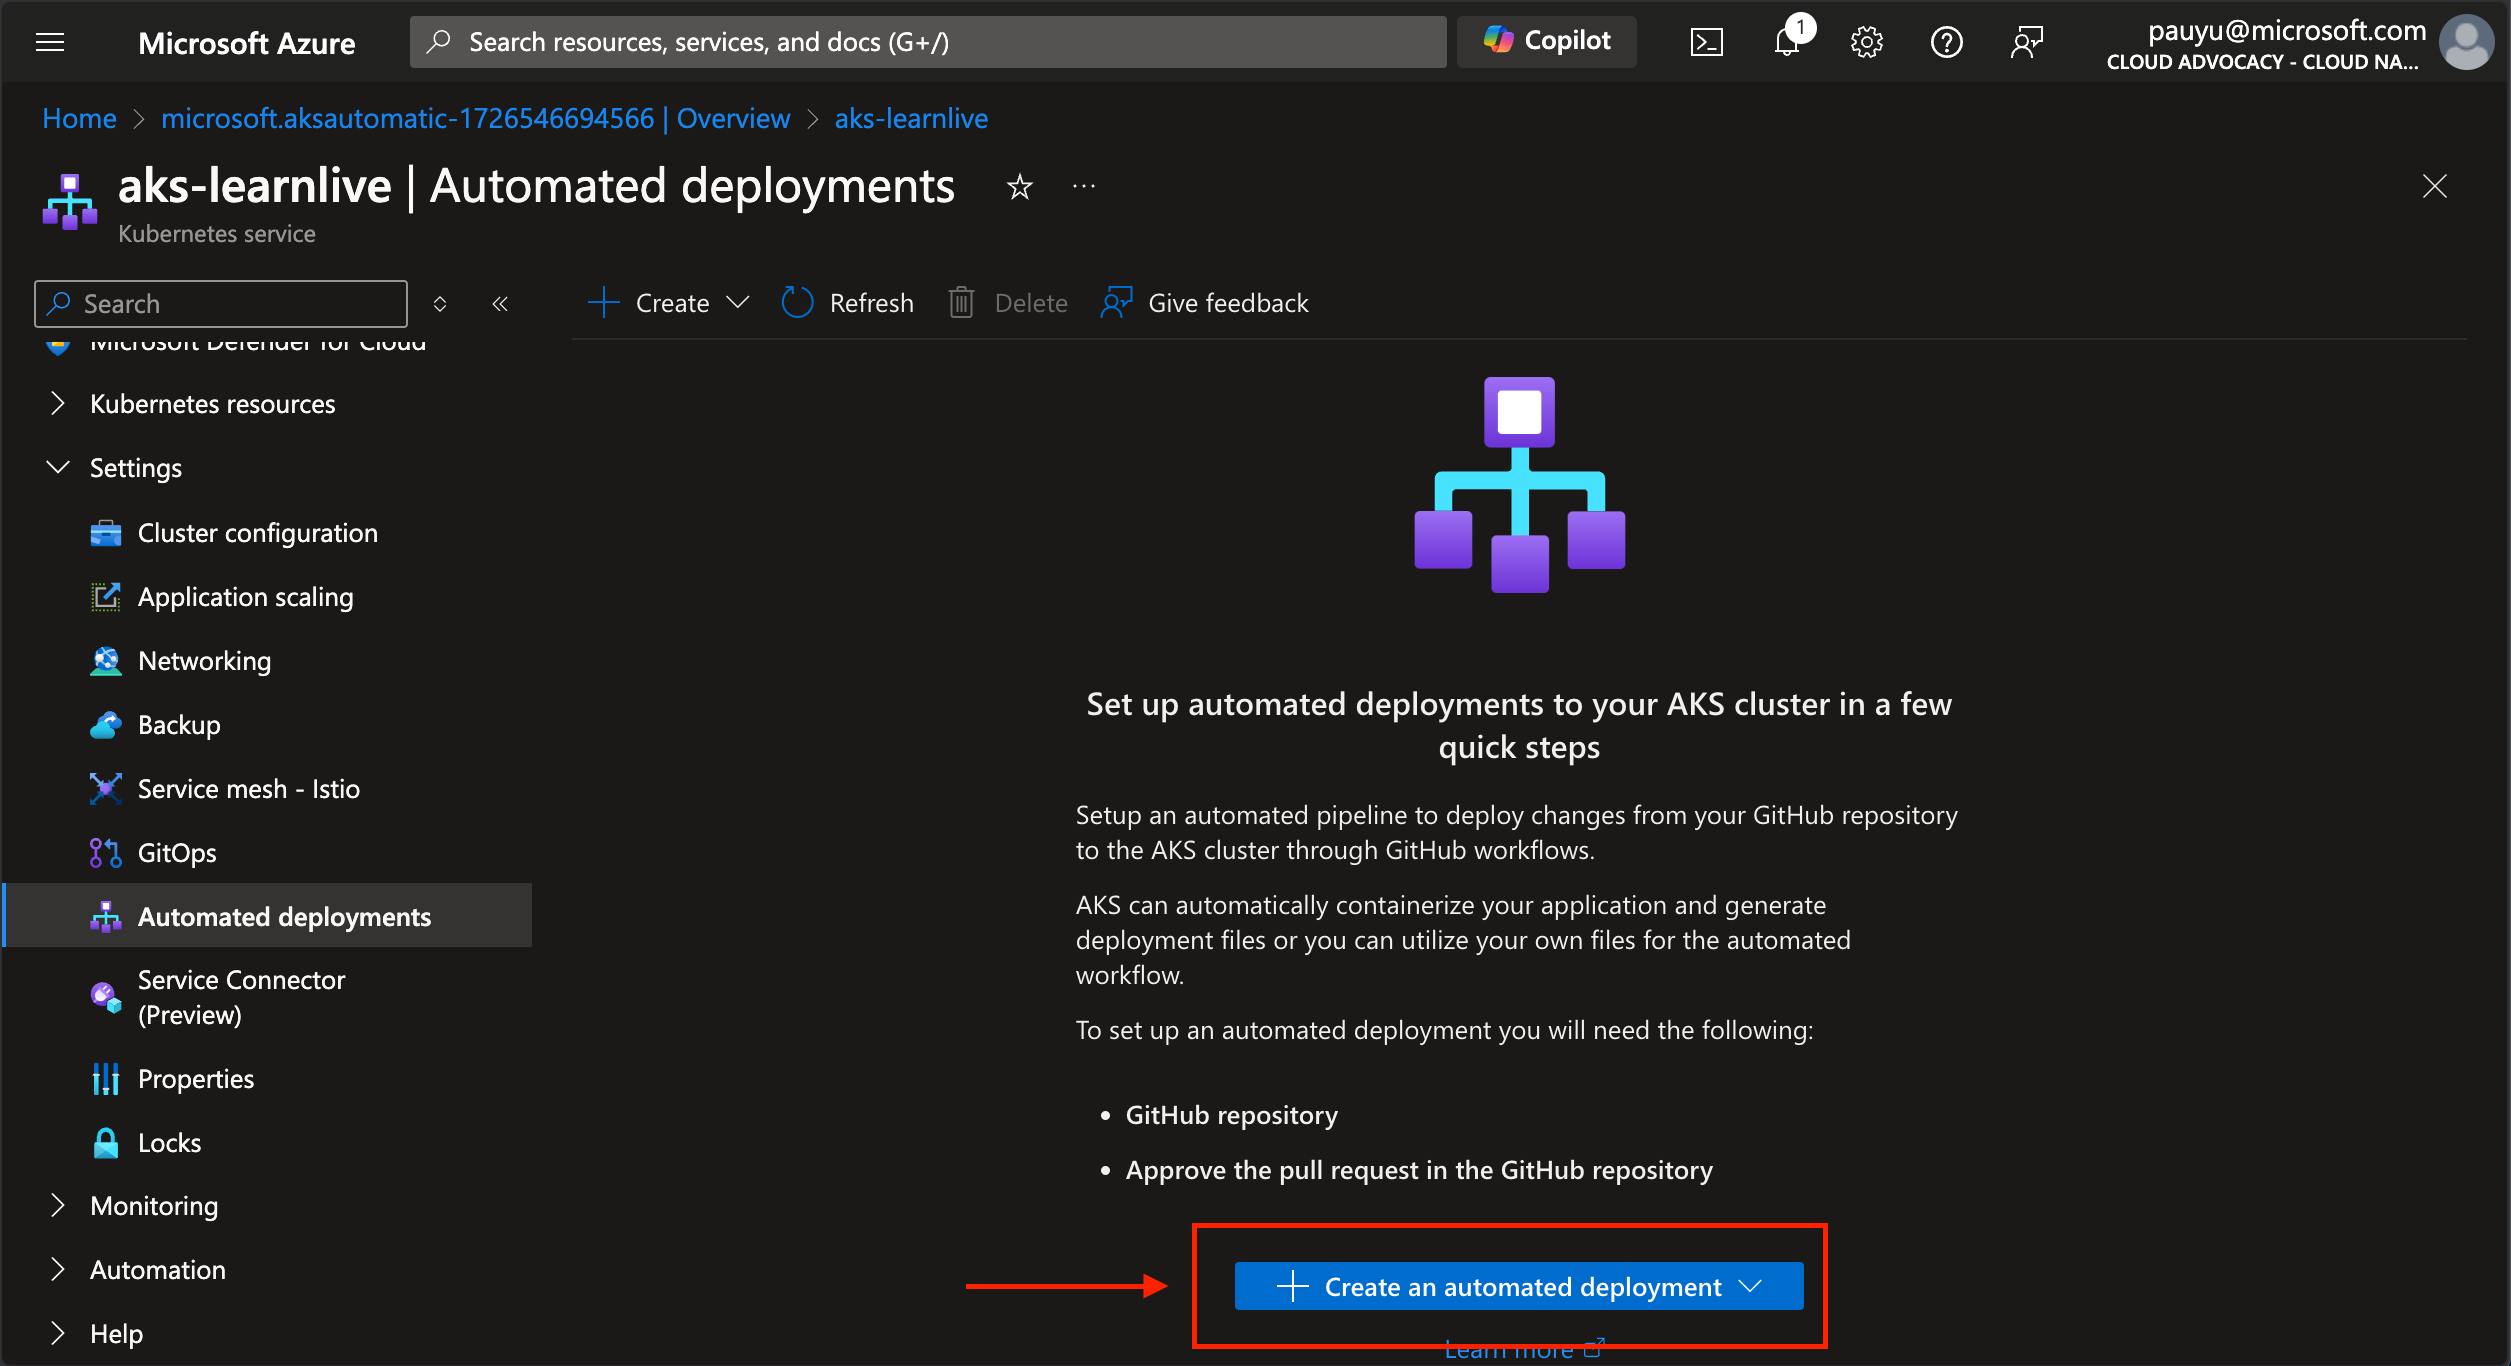Collapse the sidebar with double chevron
This screenshot has height=1366, width=2511.
point(500,304)
